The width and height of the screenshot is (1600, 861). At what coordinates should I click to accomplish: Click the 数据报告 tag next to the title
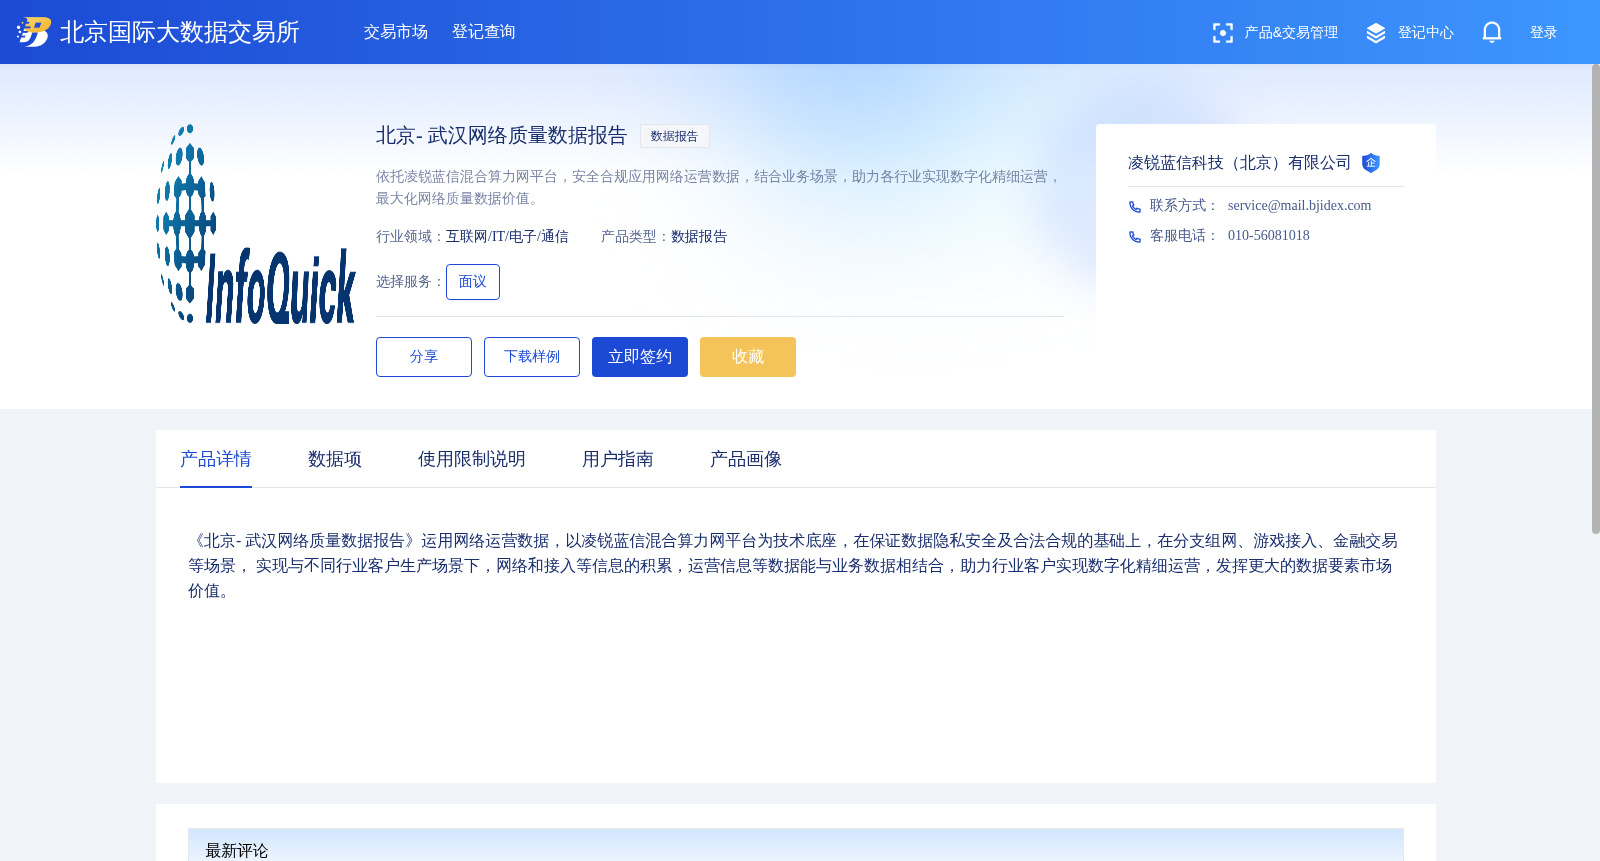pos(674,136)
